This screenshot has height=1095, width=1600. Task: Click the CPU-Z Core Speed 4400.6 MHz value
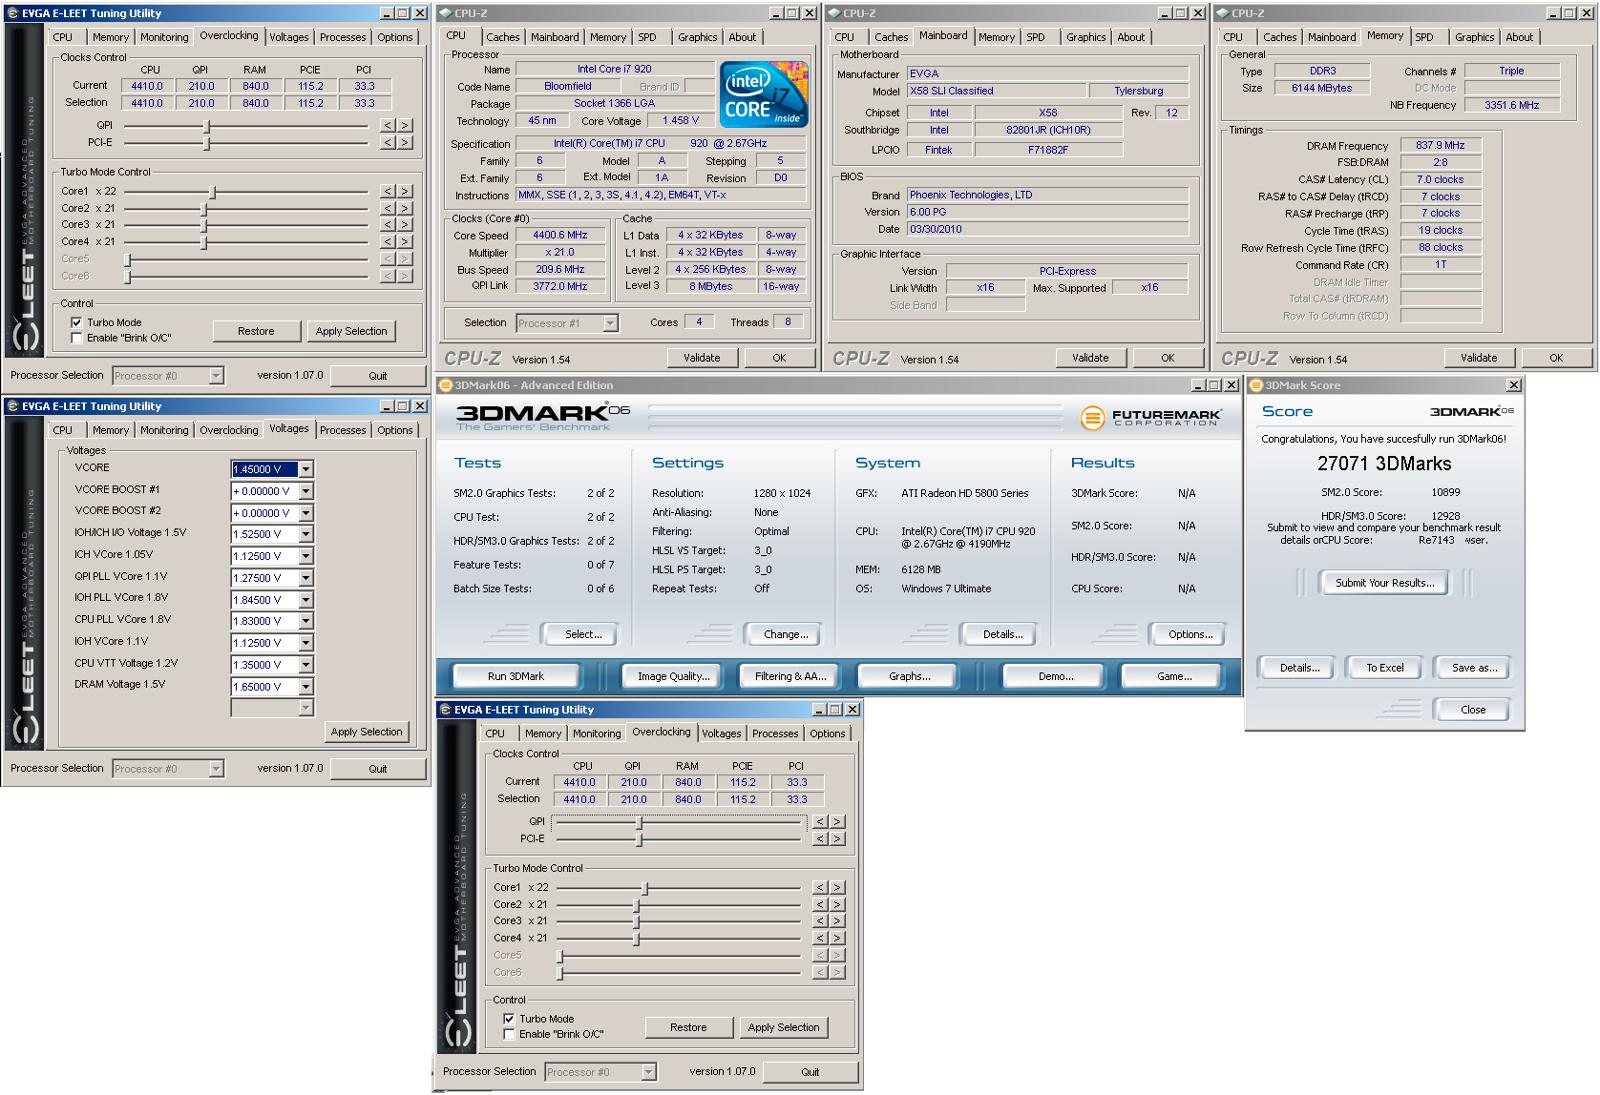(560, 235)
